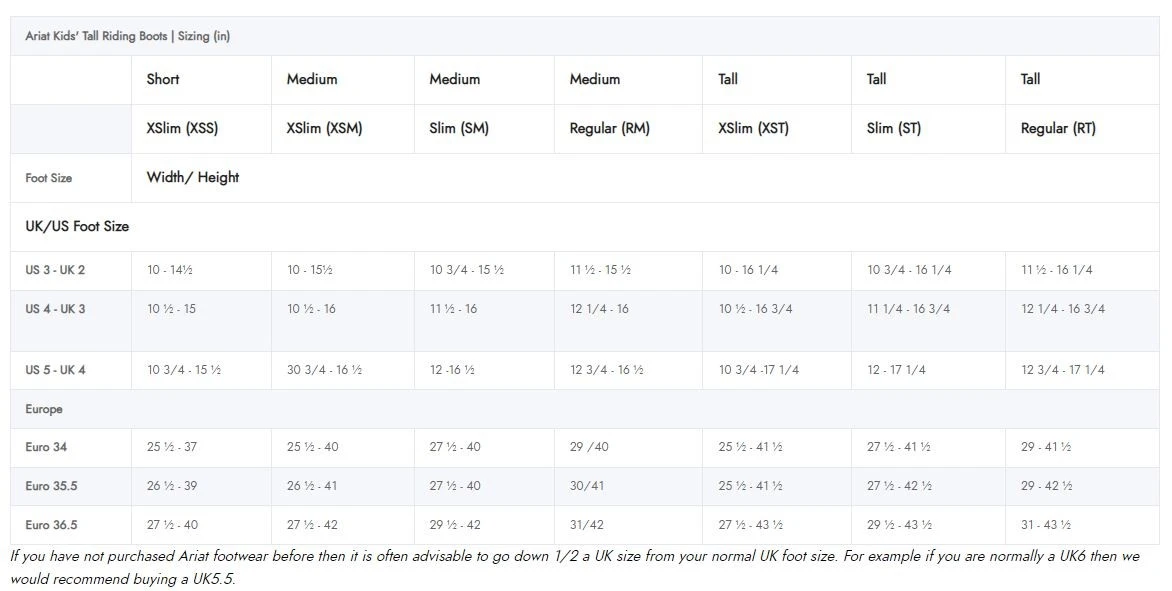Select the '31/42' cell in Euro 36.5 row
Image resolution: width=1172 pixels, height=591 pixels.
click(x=586, y=525)
